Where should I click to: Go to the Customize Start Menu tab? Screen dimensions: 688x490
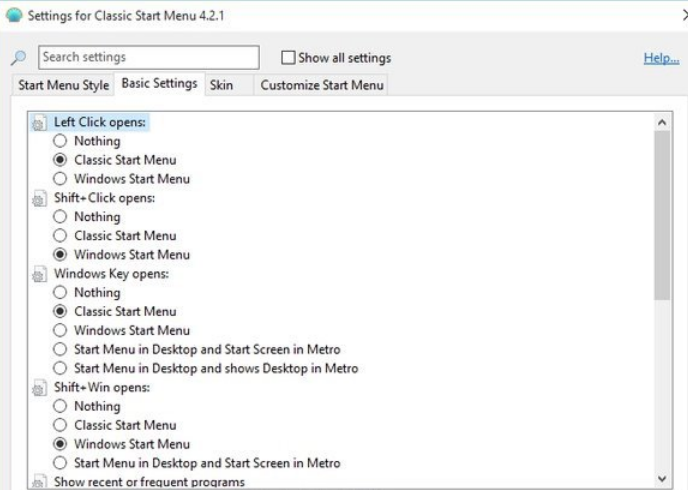coord(322,85)
